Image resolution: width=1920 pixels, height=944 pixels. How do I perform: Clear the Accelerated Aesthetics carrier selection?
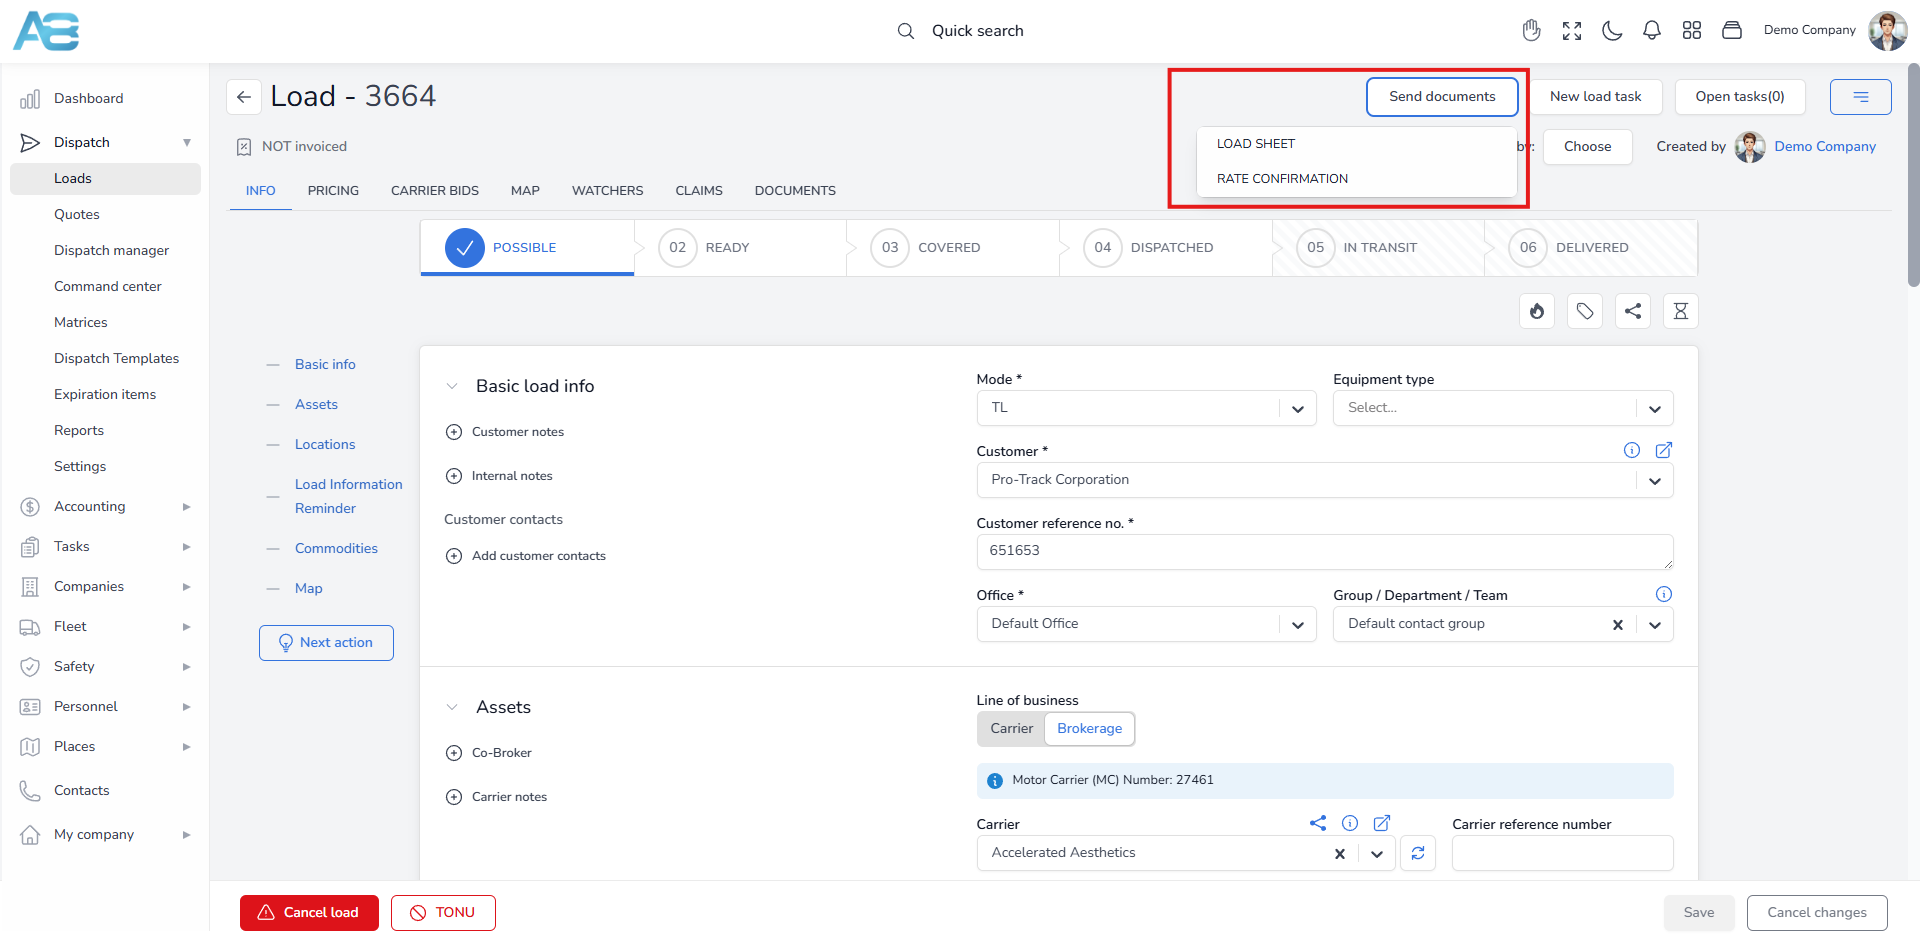1340,854
